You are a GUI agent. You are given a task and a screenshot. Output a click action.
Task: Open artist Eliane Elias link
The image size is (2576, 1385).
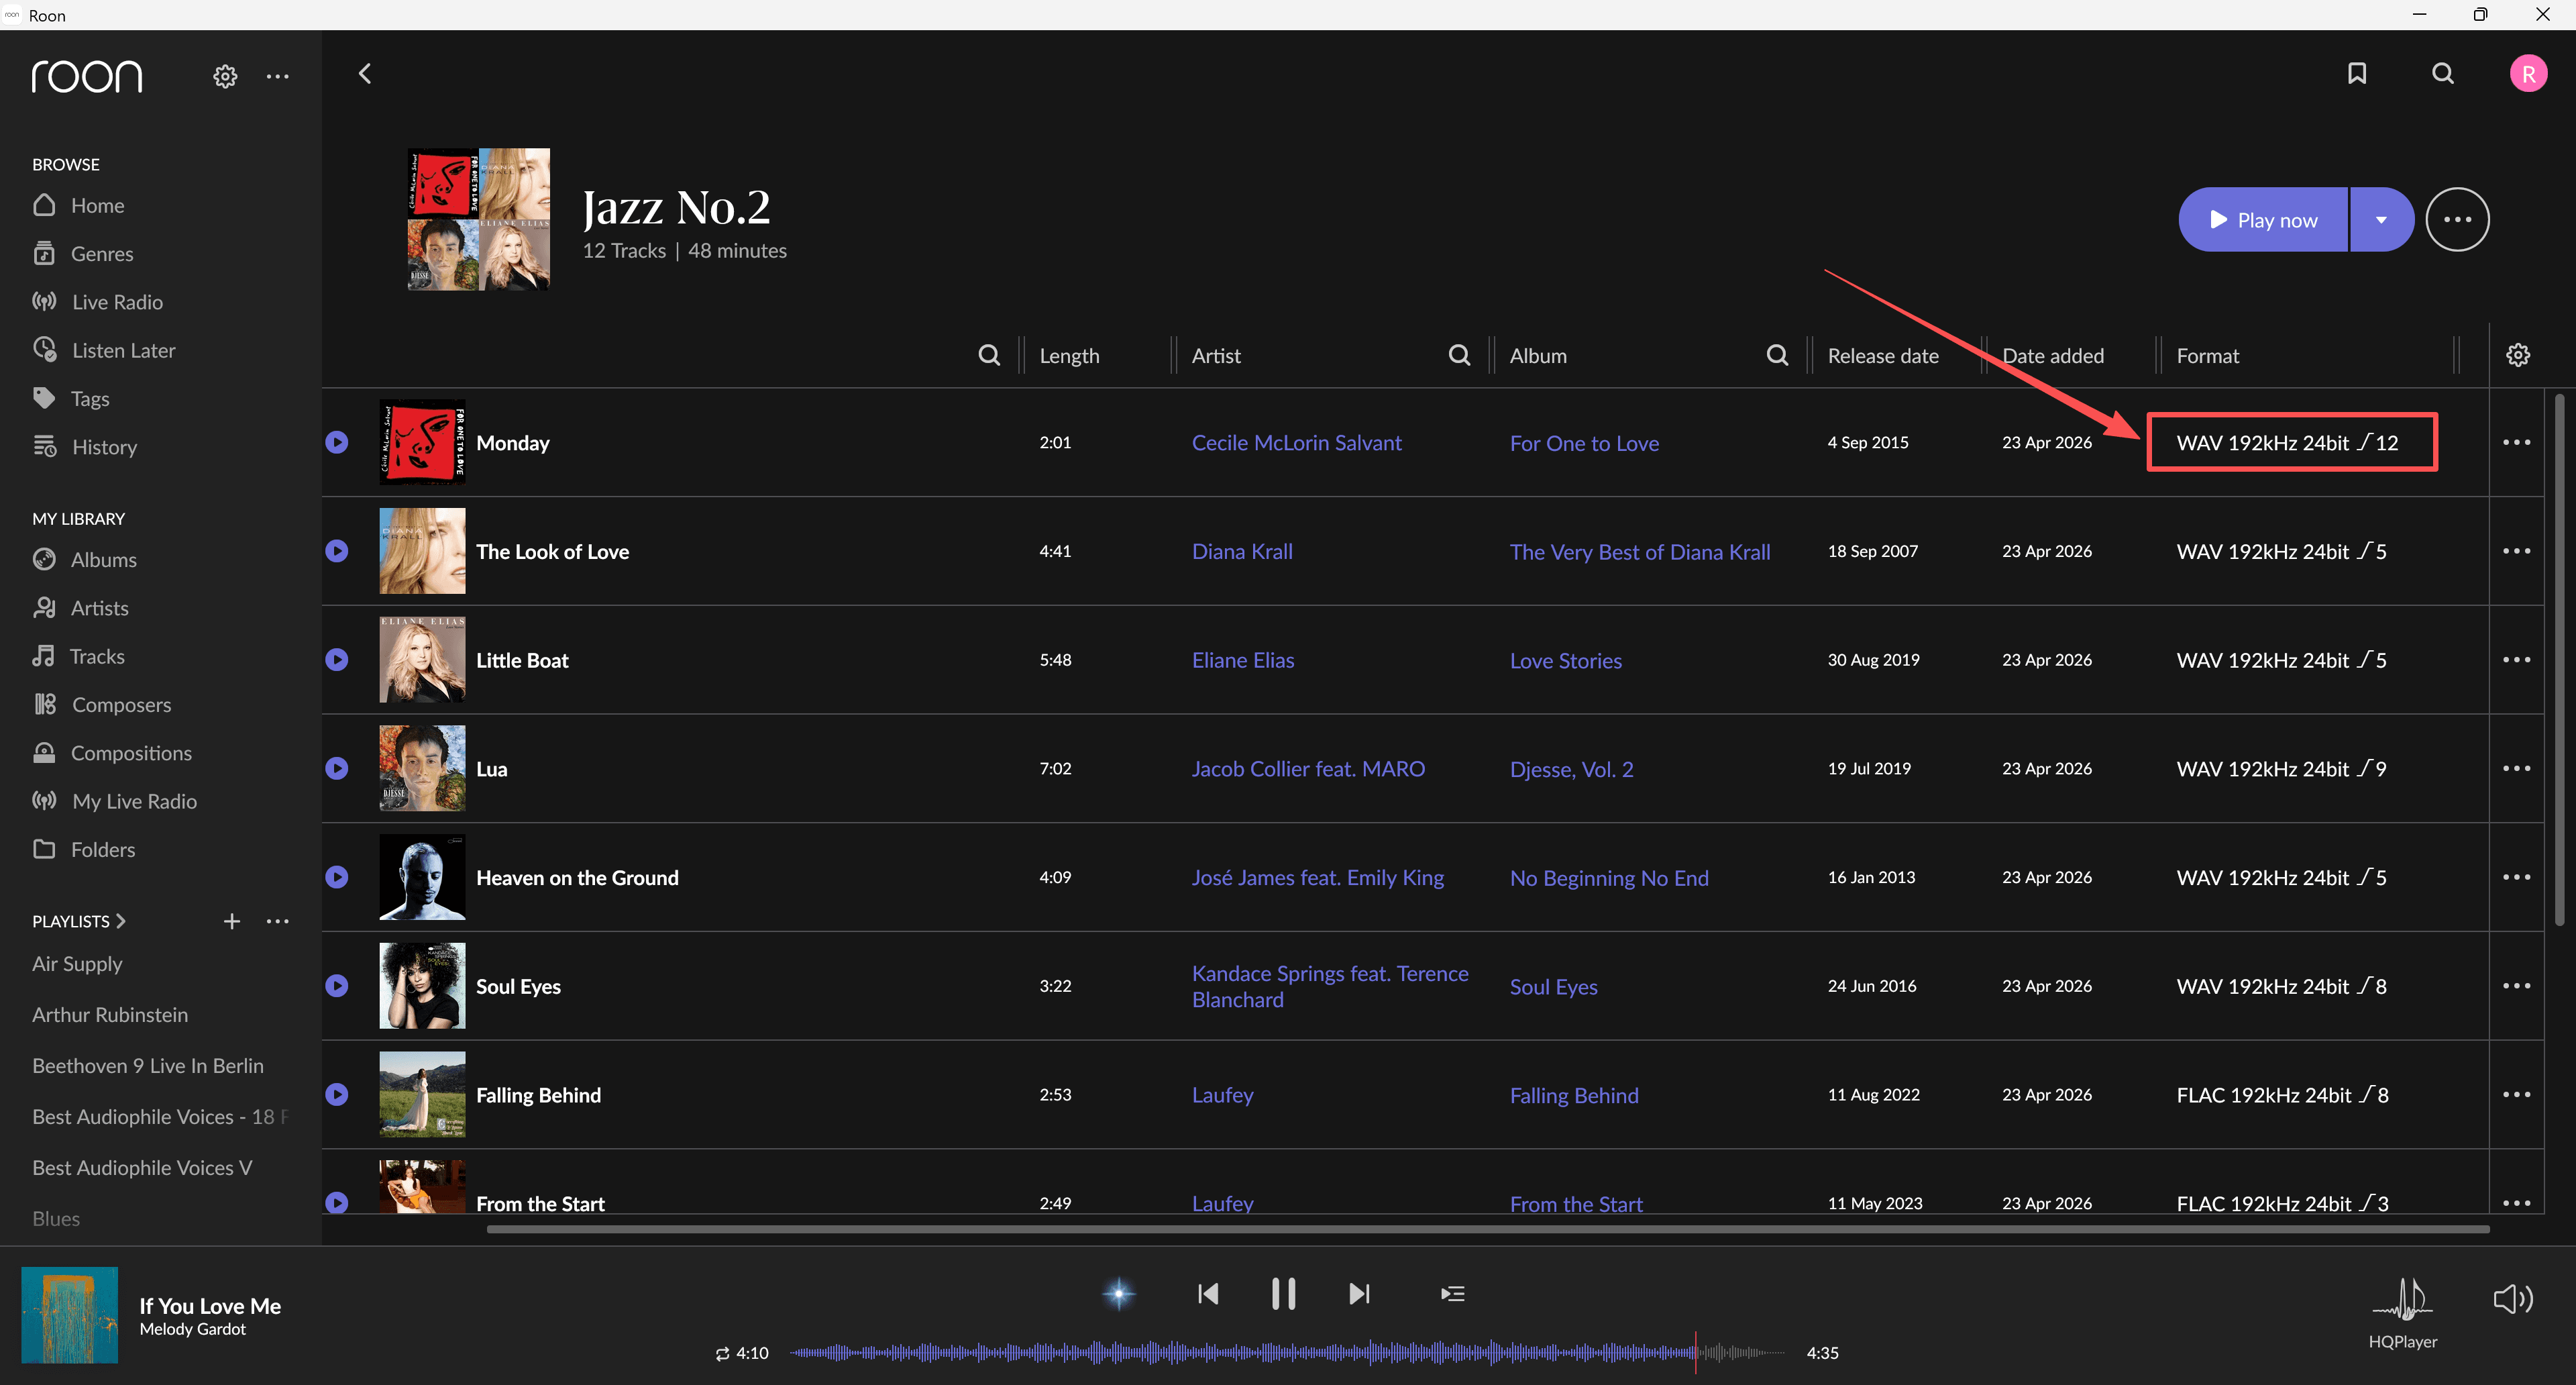coord(1243,660)
